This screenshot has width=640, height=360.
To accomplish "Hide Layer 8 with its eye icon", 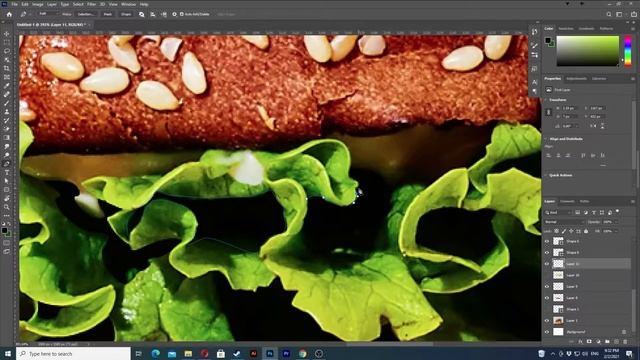I will pyautogui.click(x=547, y=298).
